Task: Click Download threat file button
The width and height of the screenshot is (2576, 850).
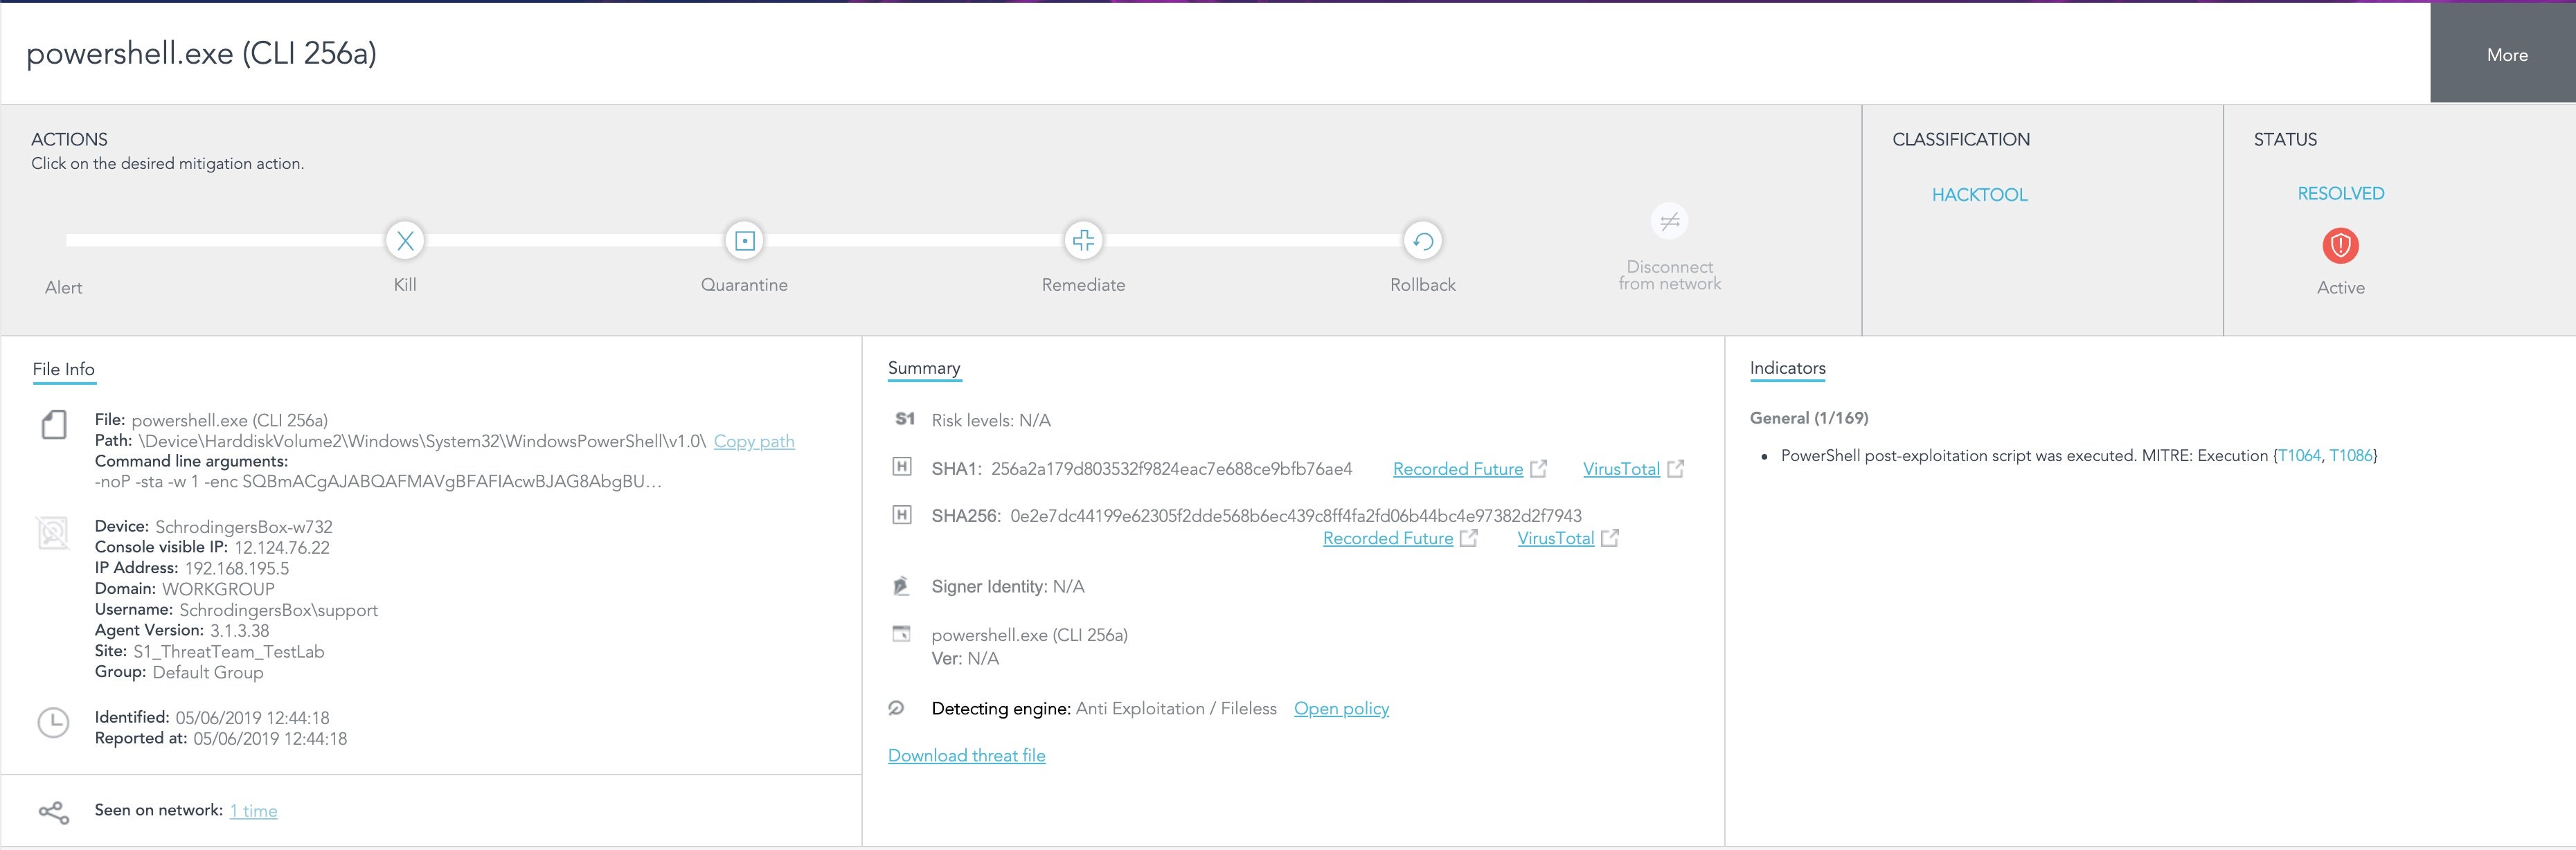Action: coord(971,755)
